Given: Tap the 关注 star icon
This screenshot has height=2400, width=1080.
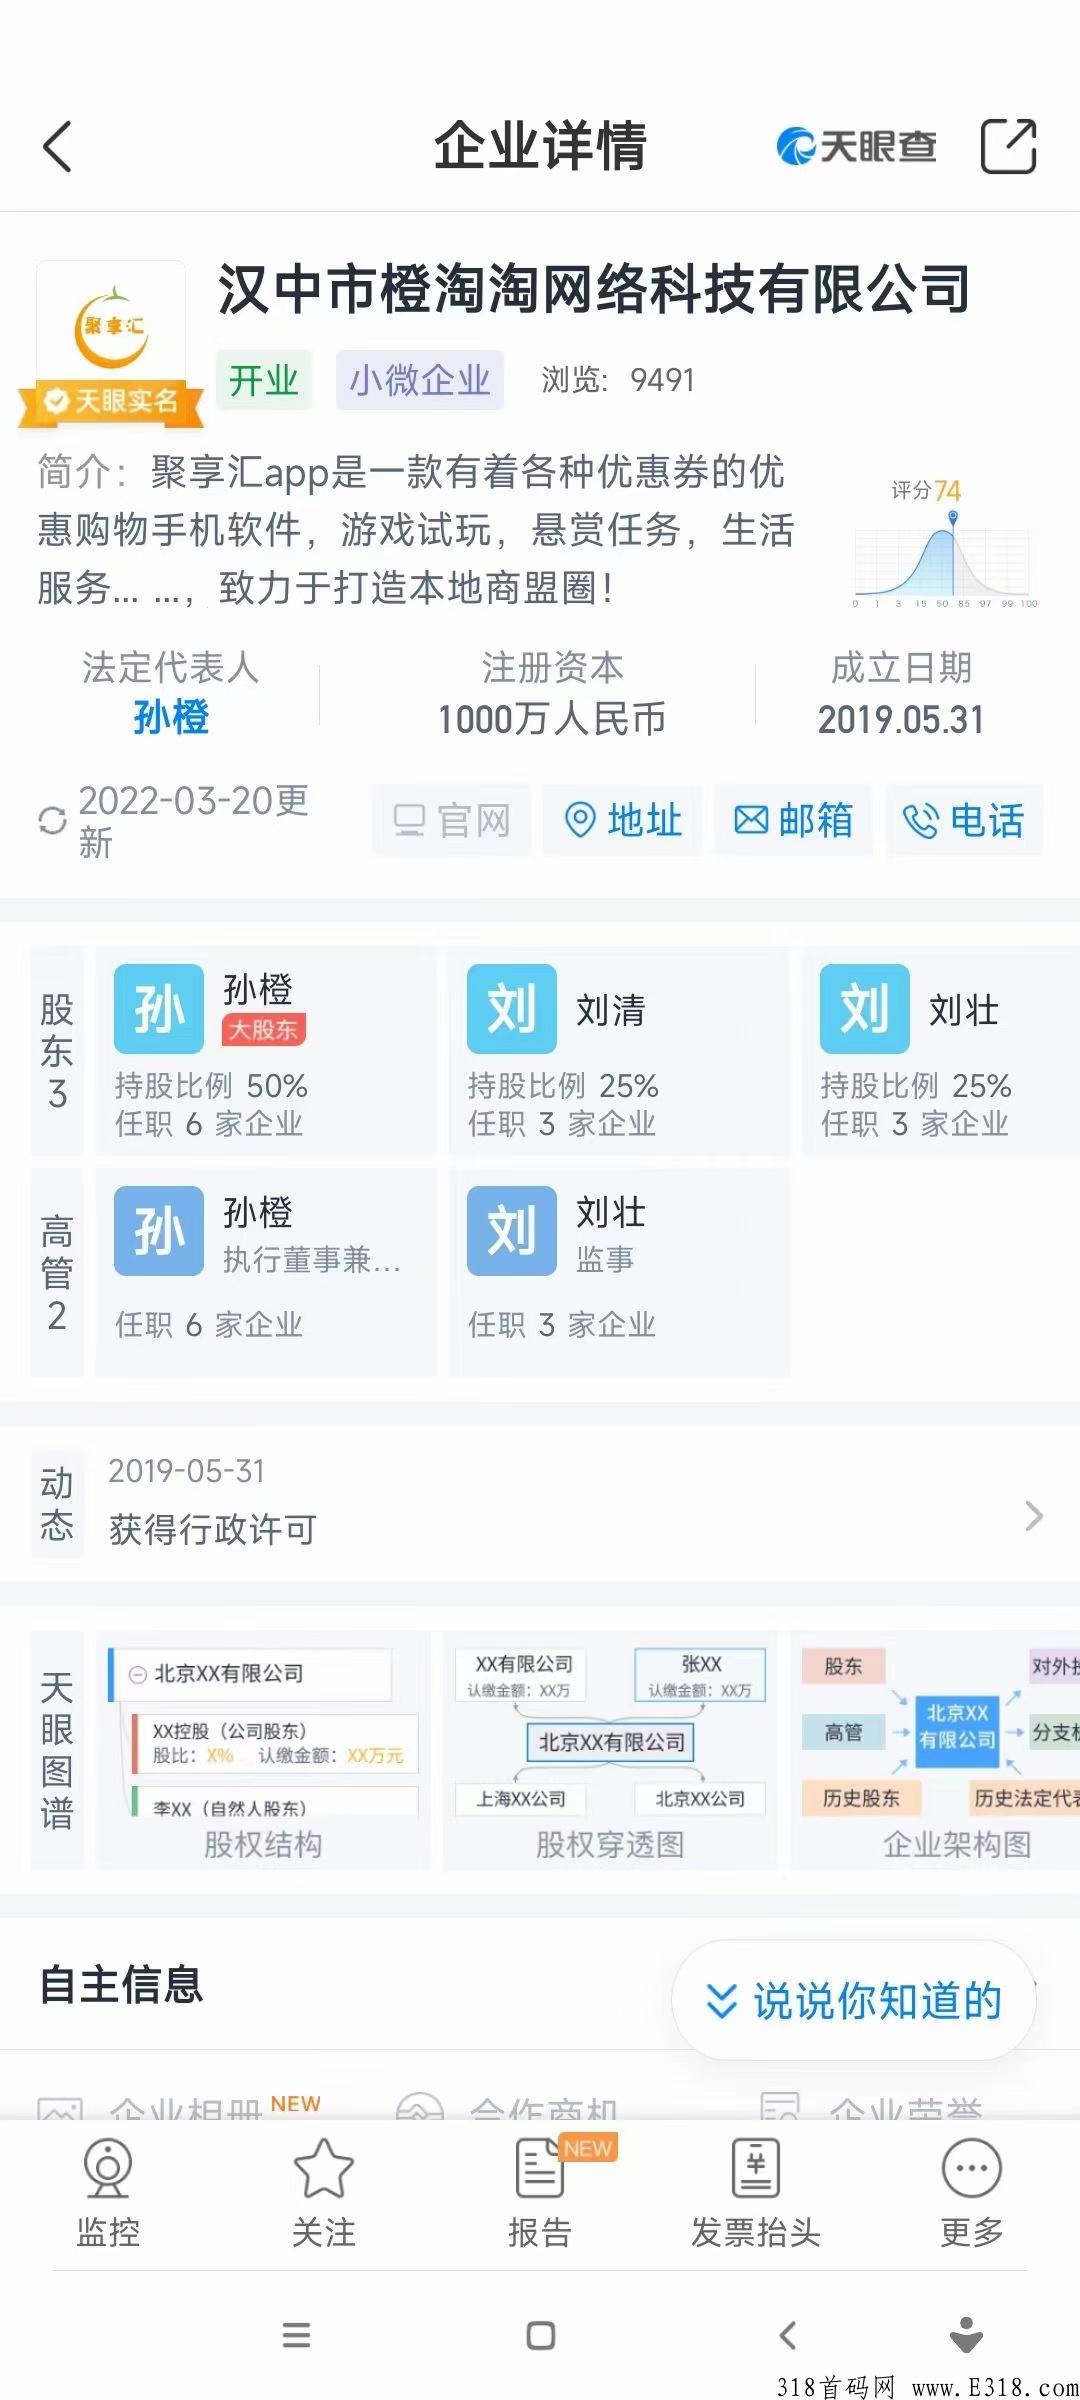Looking at the screenshot, I should tap(324, 2194).
